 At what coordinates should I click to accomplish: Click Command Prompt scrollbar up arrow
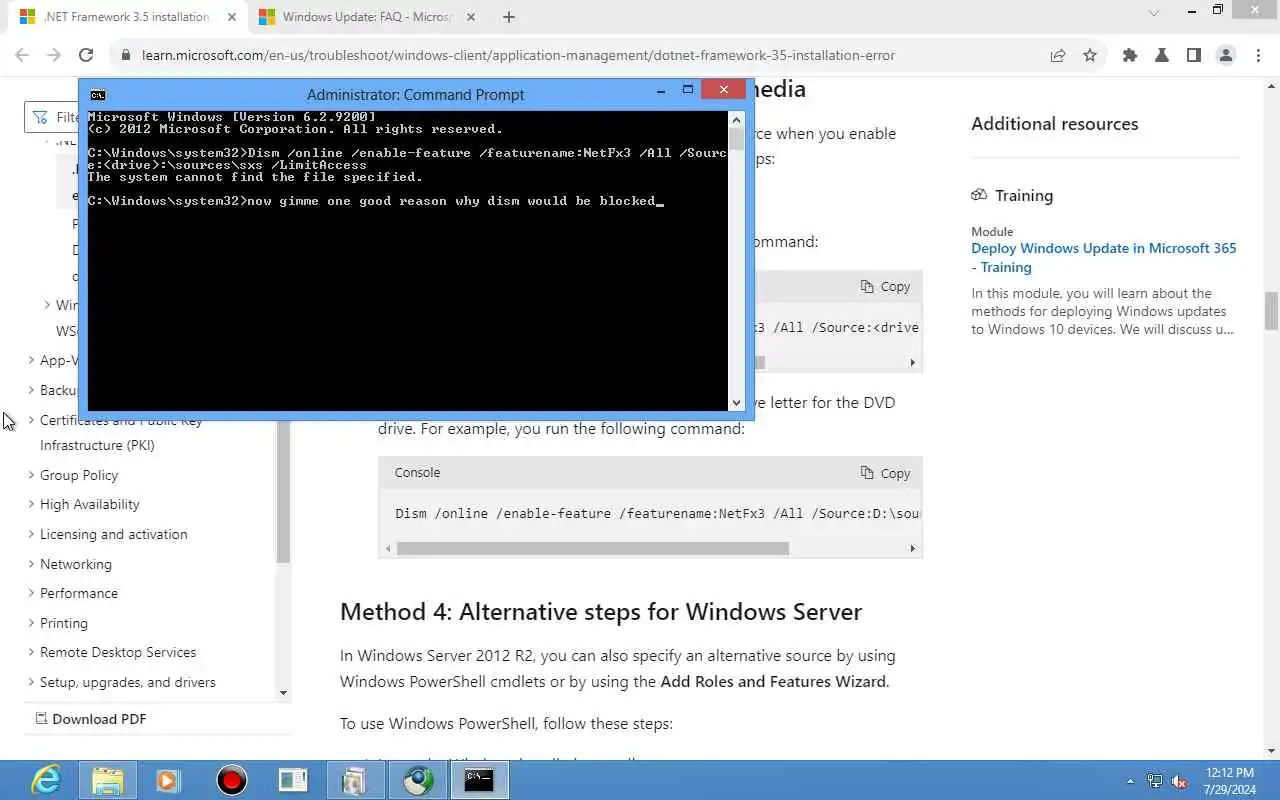(x=737, y=118)
